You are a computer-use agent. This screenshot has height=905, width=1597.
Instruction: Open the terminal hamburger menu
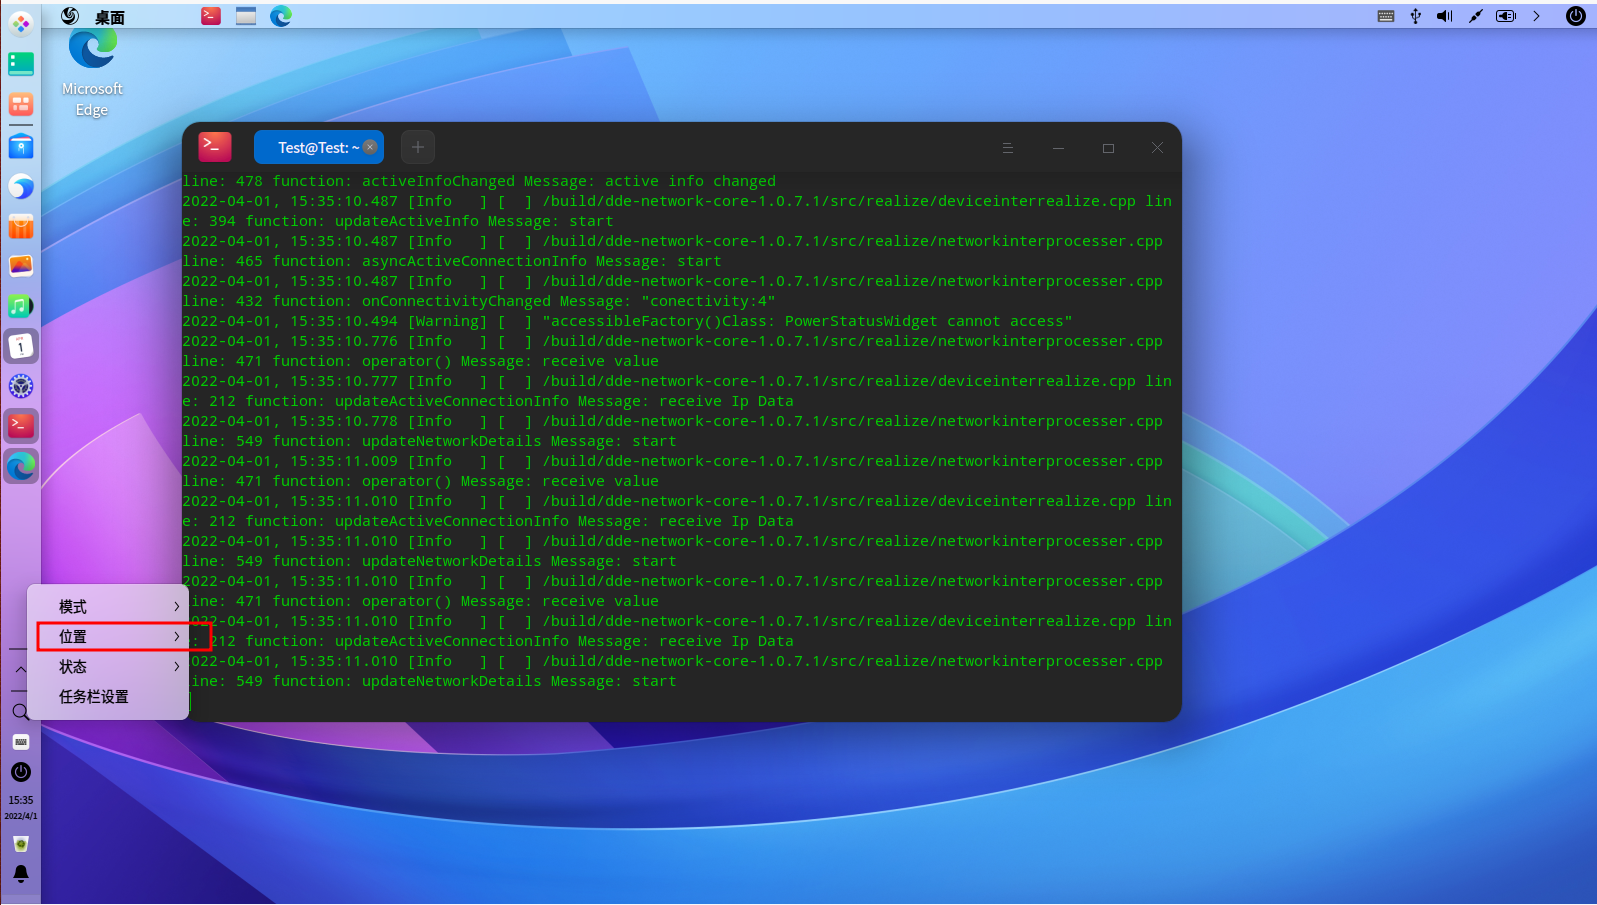pos(1008,148)
